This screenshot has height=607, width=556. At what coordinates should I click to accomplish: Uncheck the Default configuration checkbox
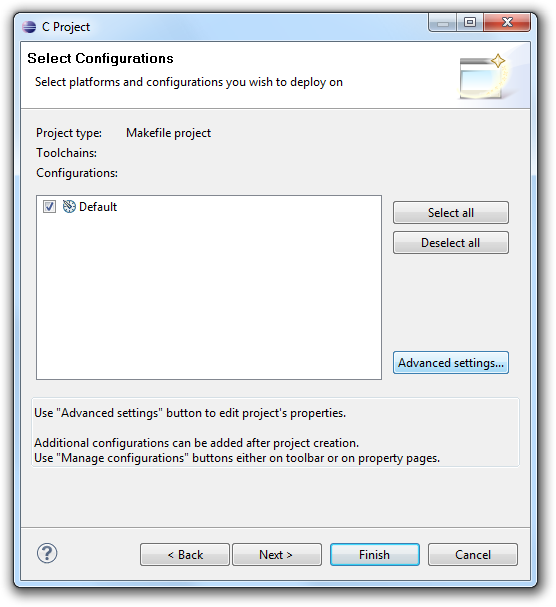click(49, 207)
